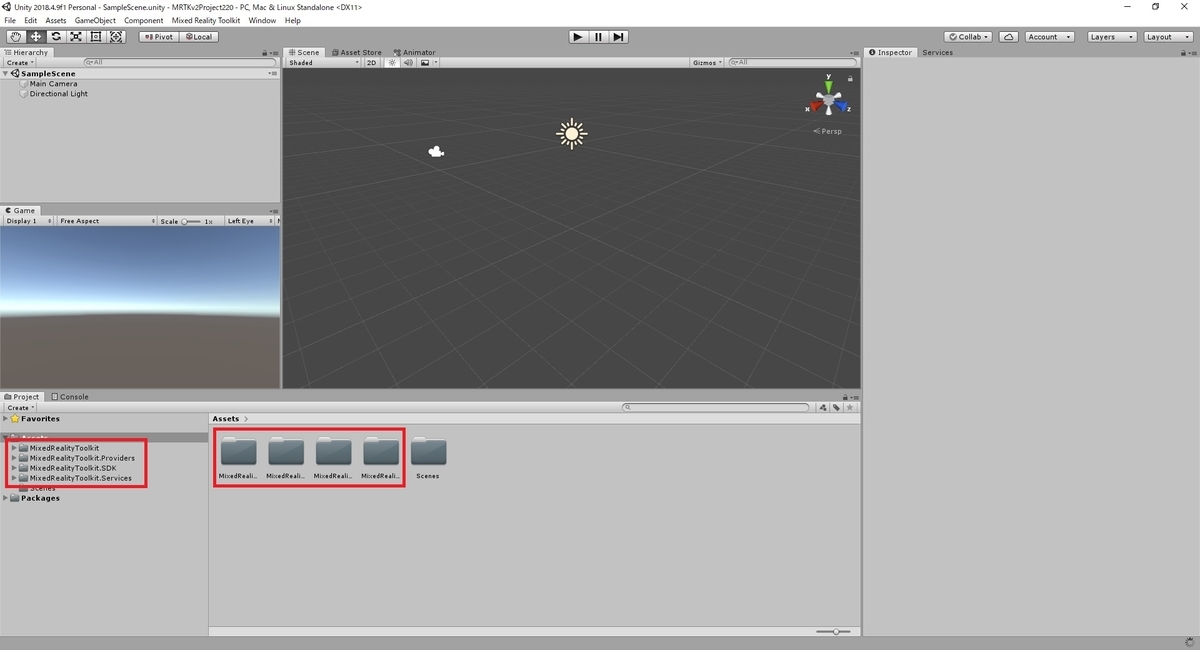The width and height of the screenshot is (1200, 650).
Task: Toggle scene effects image button
Action: 424,63
